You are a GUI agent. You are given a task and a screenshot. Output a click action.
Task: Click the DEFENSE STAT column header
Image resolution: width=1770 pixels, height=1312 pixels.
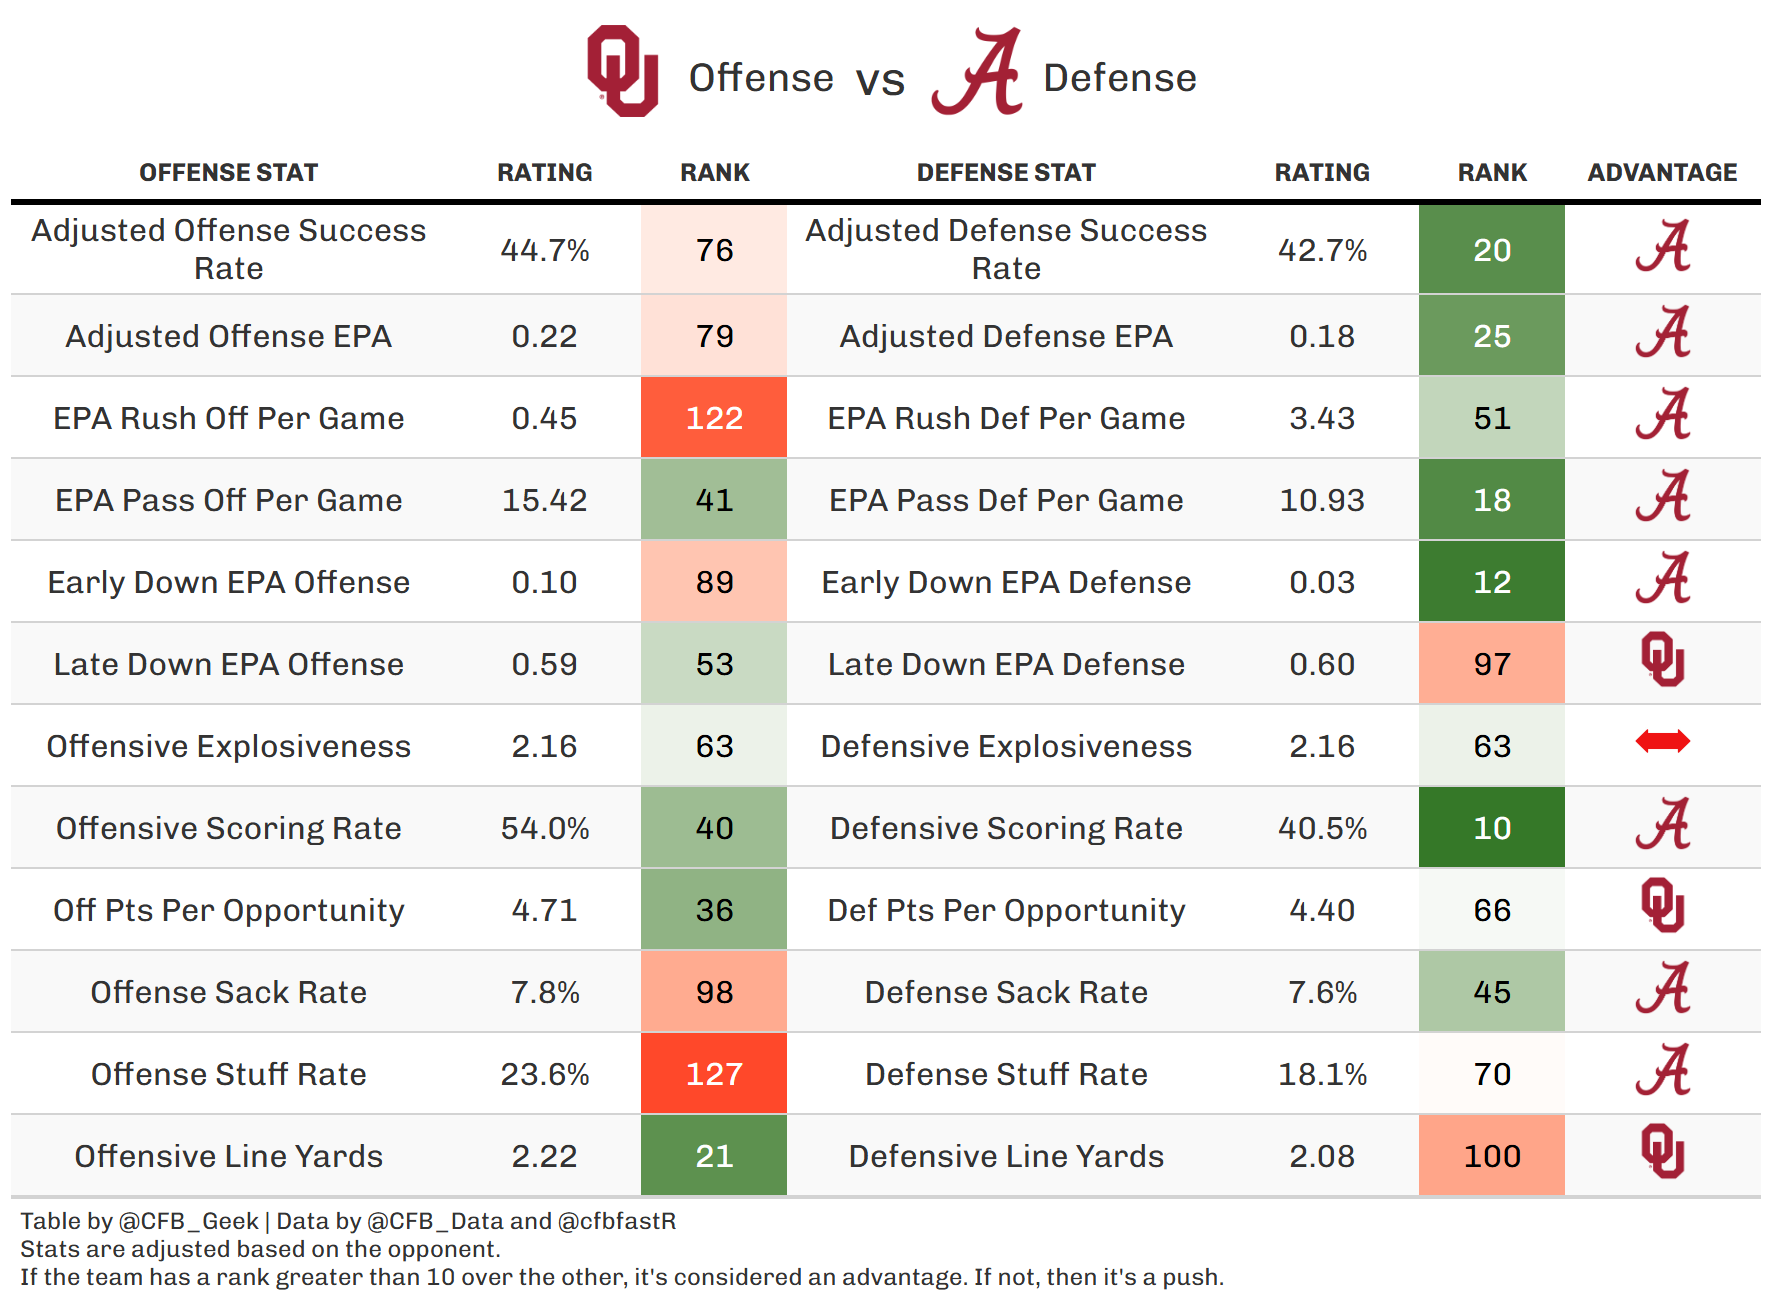[x=1006, y=173]
